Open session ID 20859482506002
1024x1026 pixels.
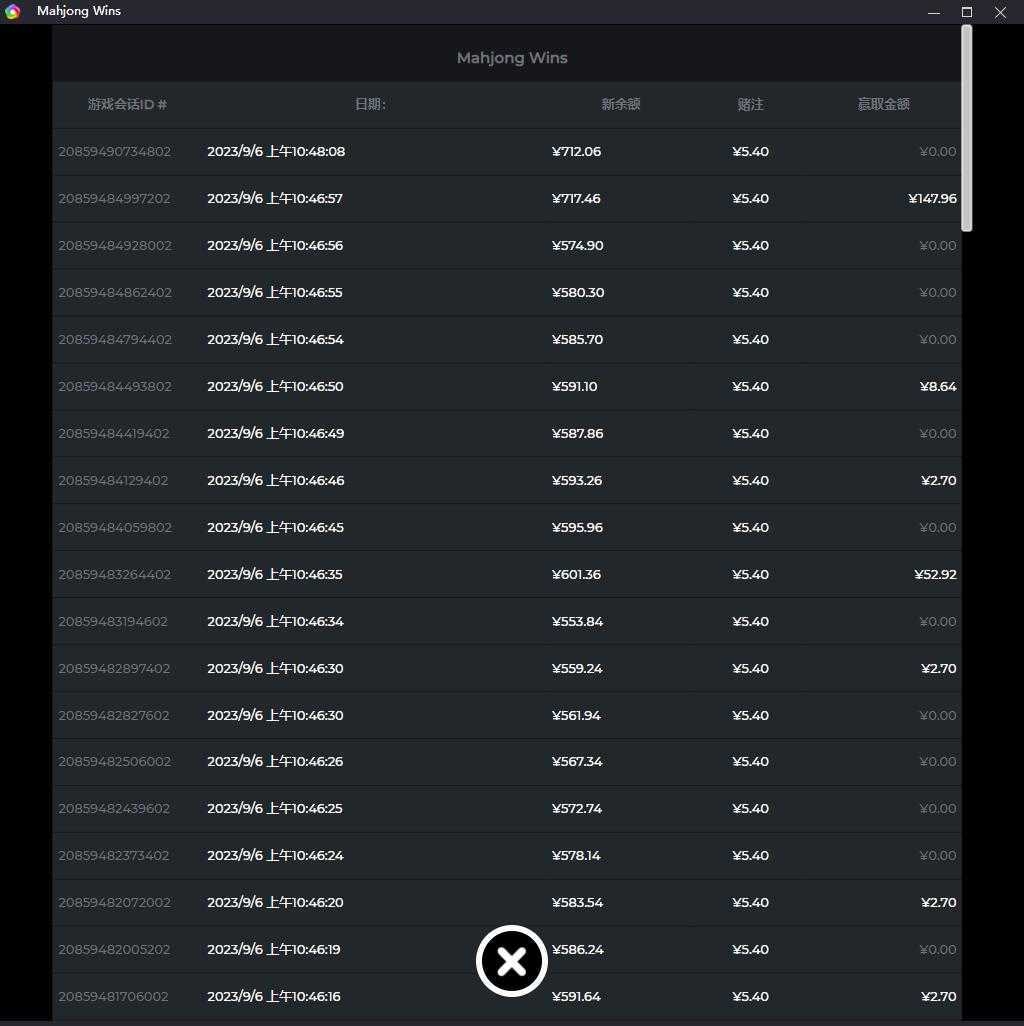click(x=115, y=762)
